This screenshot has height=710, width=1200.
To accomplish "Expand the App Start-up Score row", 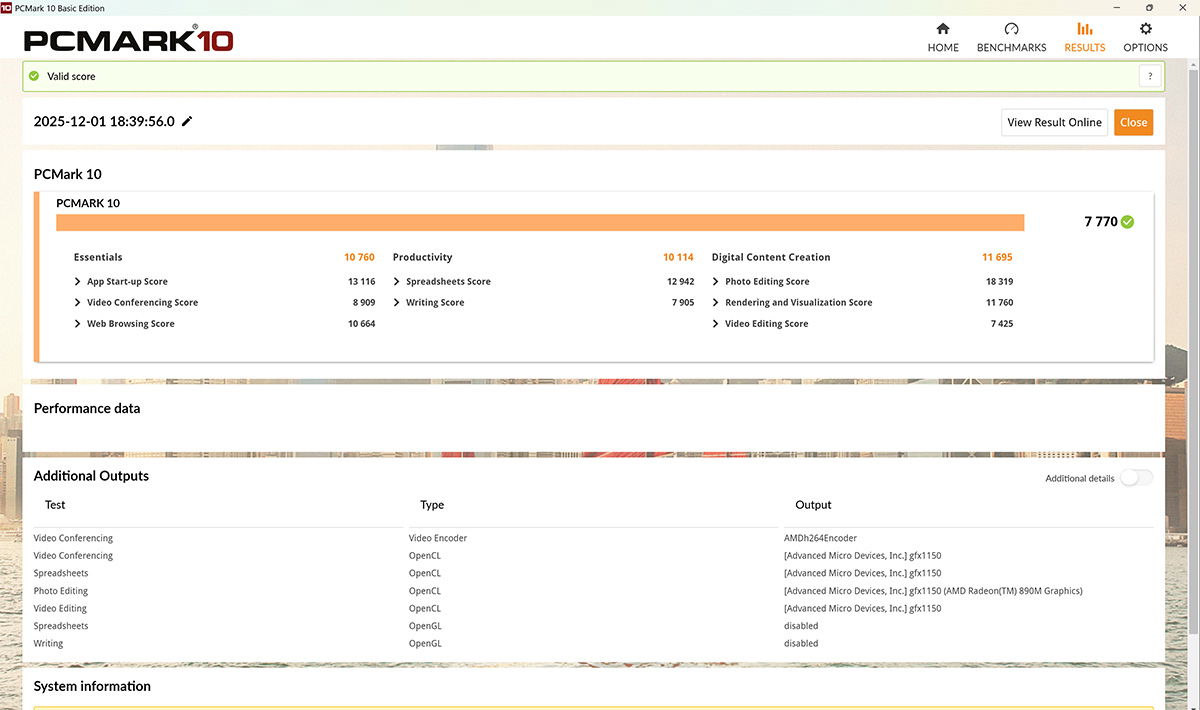I will click(78, 282).
